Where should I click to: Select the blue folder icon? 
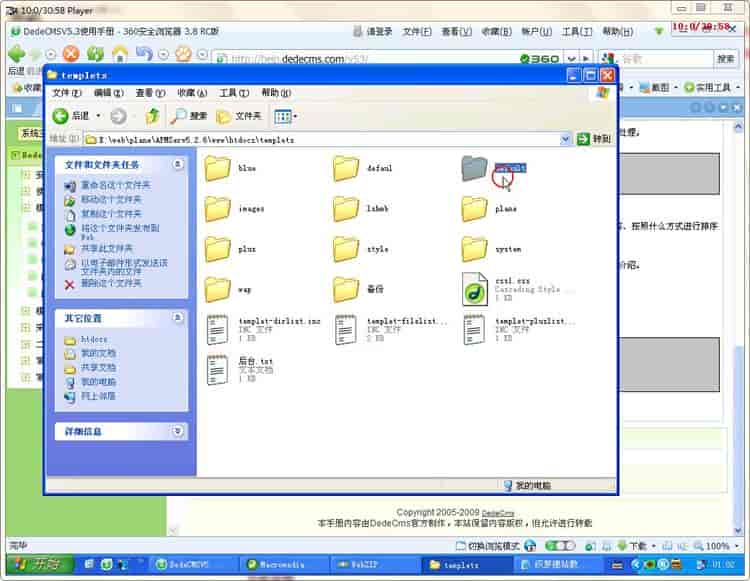click(218, 168)
